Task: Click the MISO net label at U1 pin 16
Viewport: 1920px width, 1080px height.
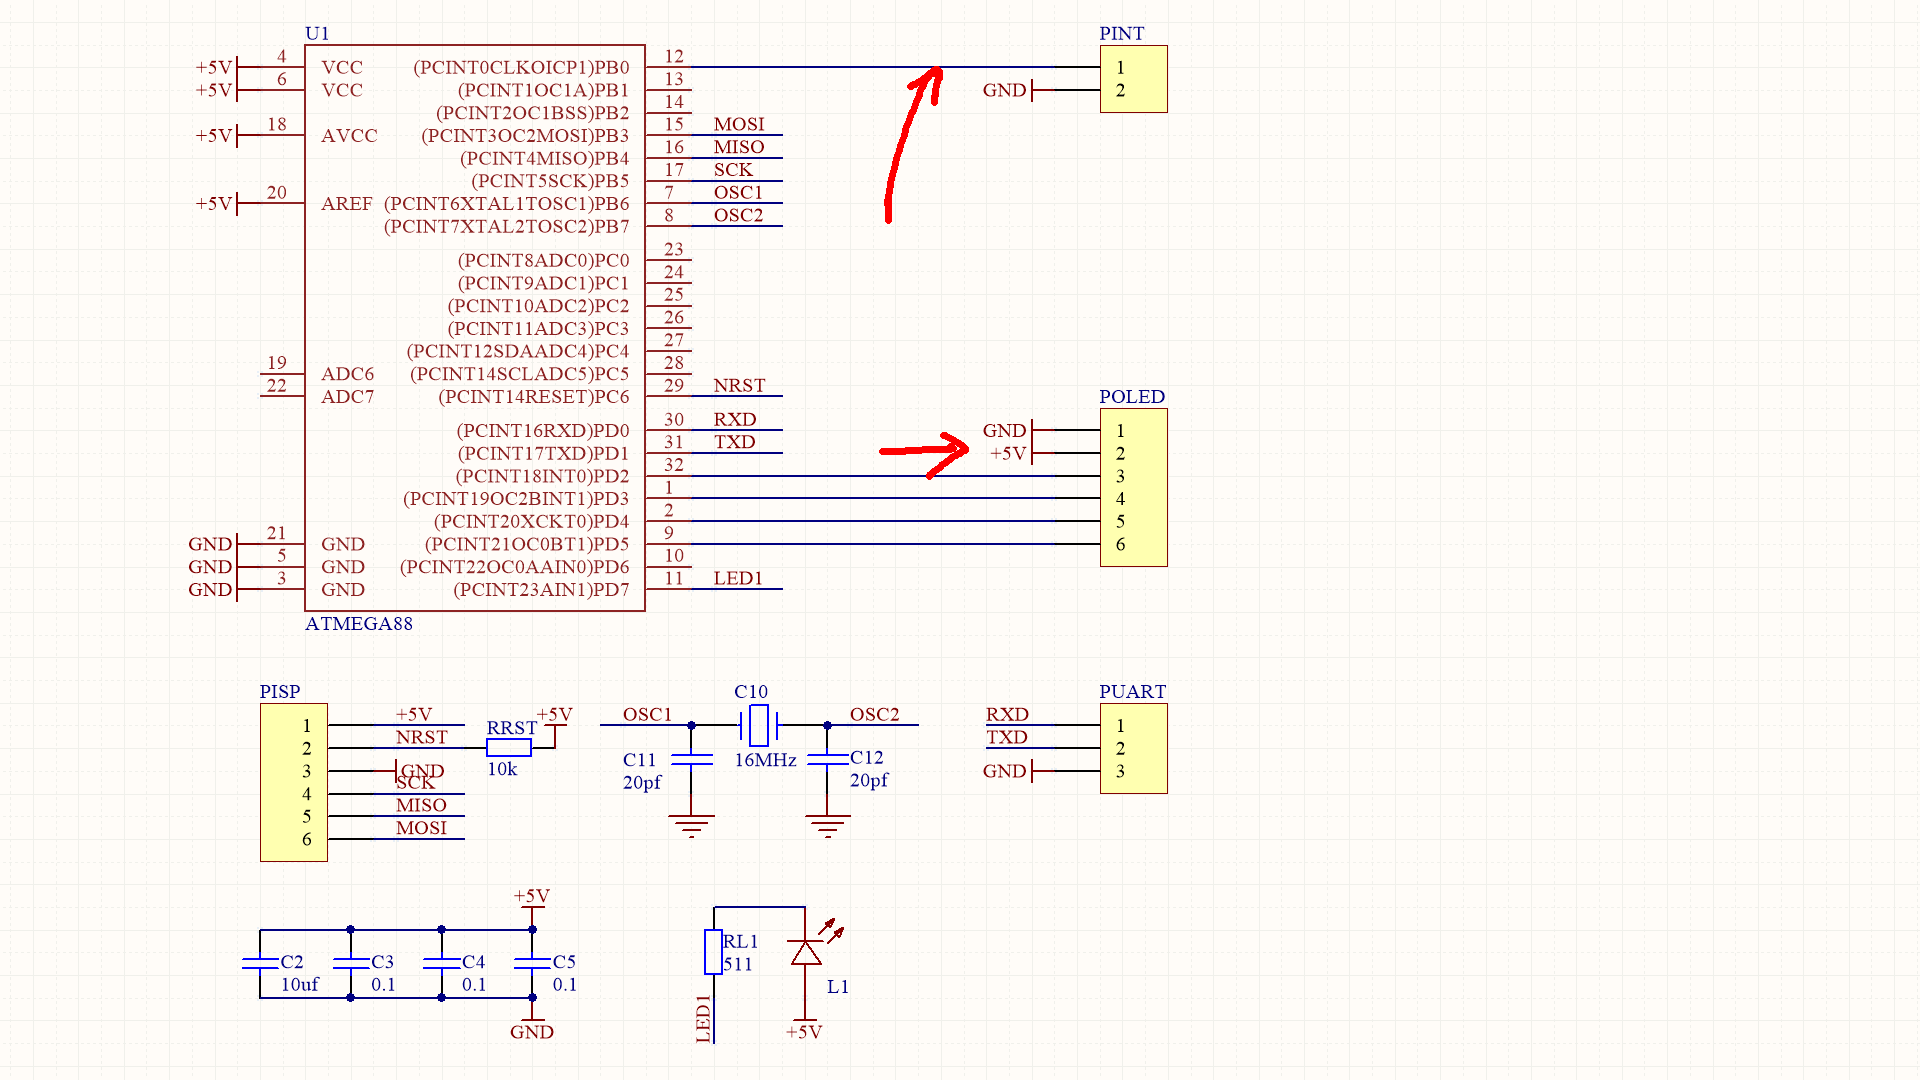Action: 739,147
